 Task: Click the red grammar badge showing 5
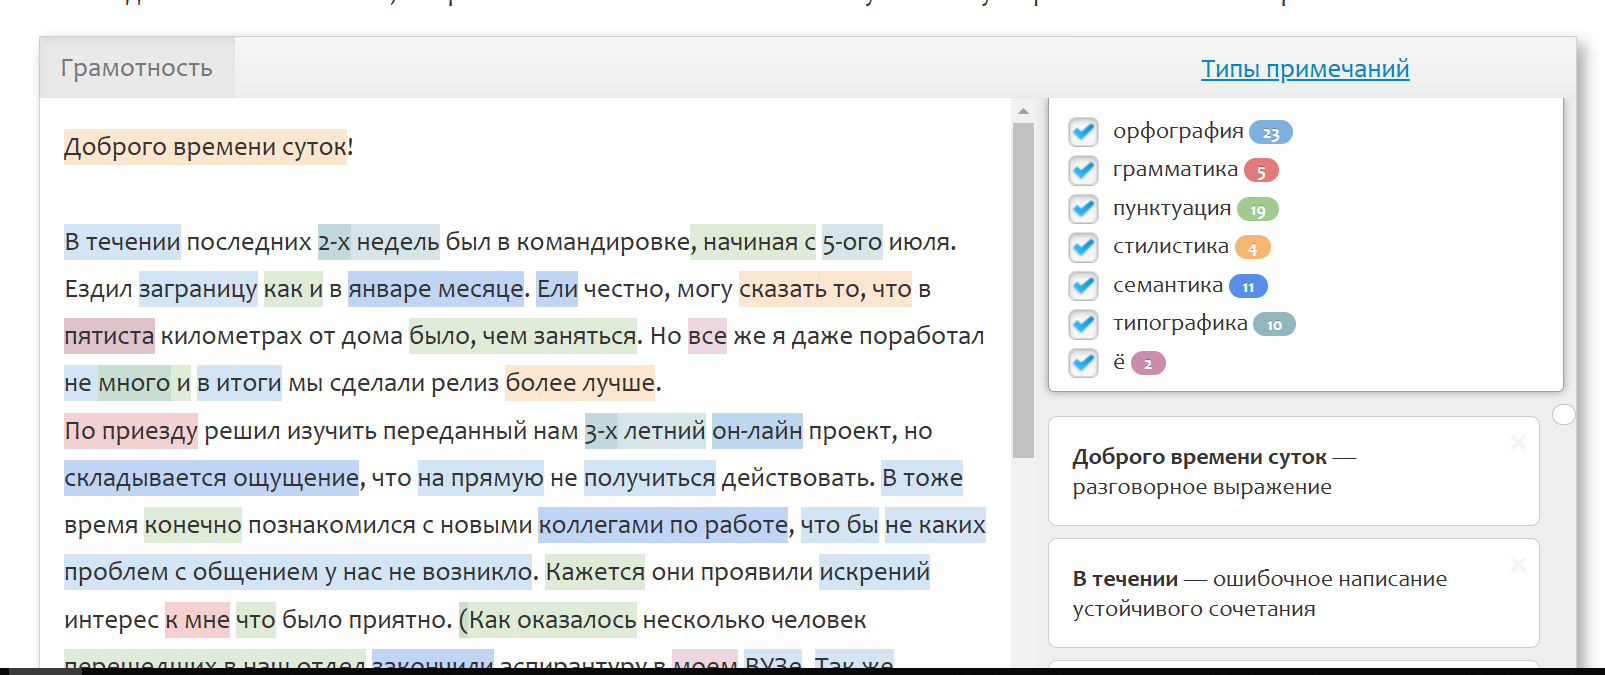coord(1261,171)
